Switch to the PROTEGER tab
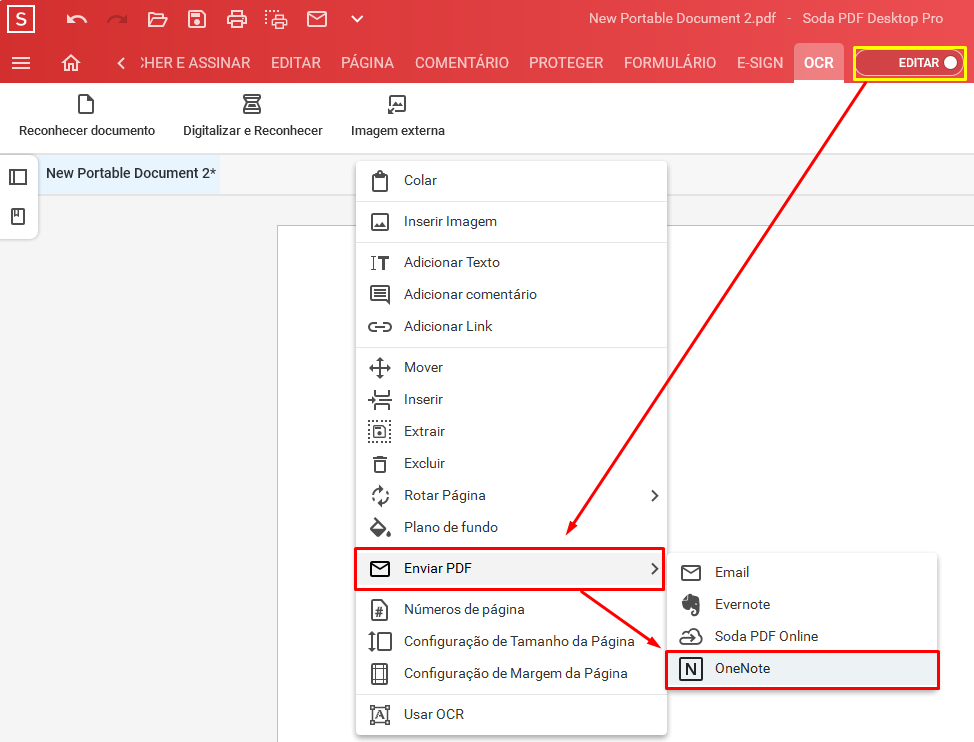The image size is (974, 742). 566,63
